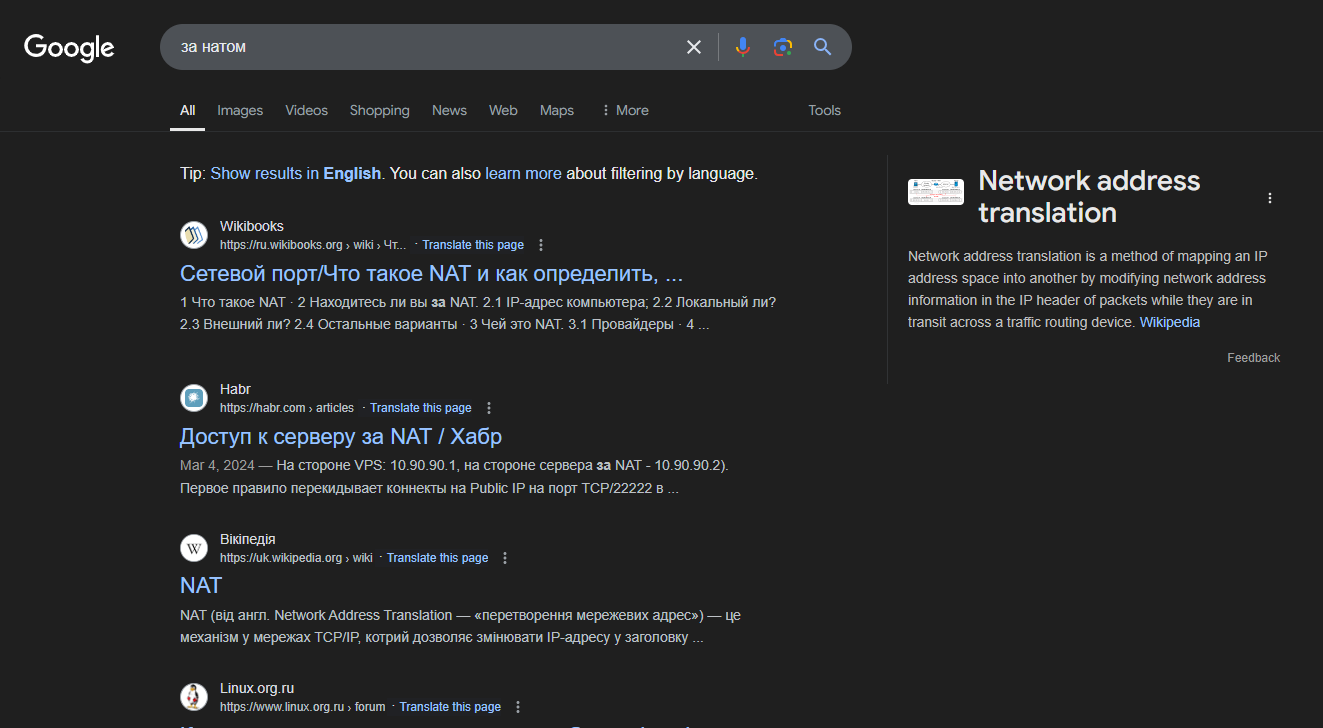Clear the search query with the X icon

tap(694, 47)
